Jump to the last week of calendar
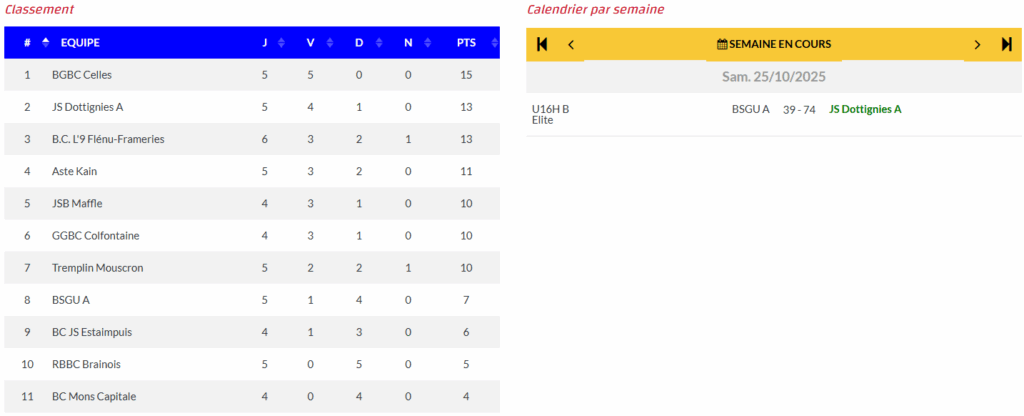1024x416 pixels. point(1006,44)
